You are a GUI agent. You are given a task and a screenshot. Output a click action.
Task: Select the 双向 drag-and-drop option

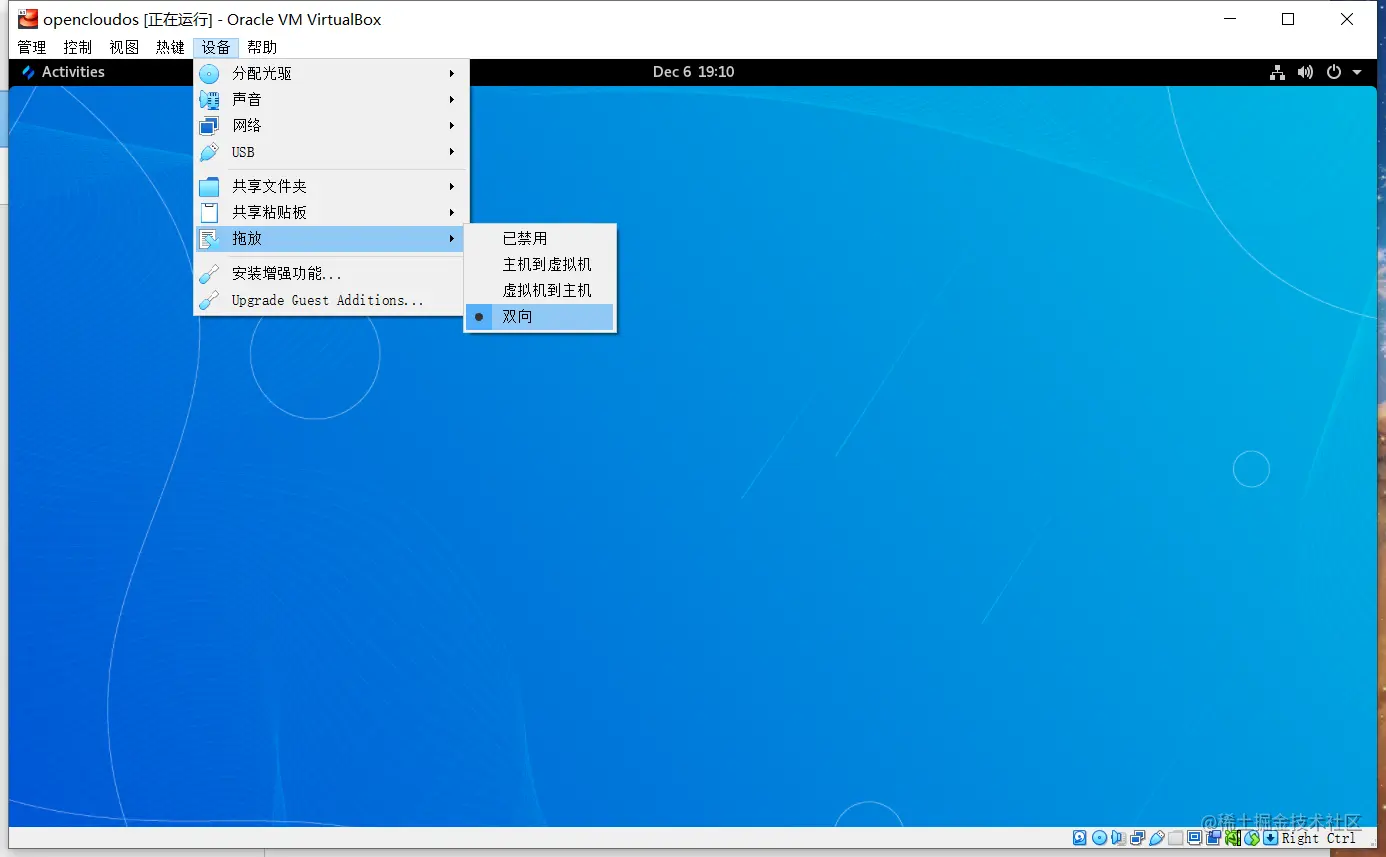tap(540, 317)
